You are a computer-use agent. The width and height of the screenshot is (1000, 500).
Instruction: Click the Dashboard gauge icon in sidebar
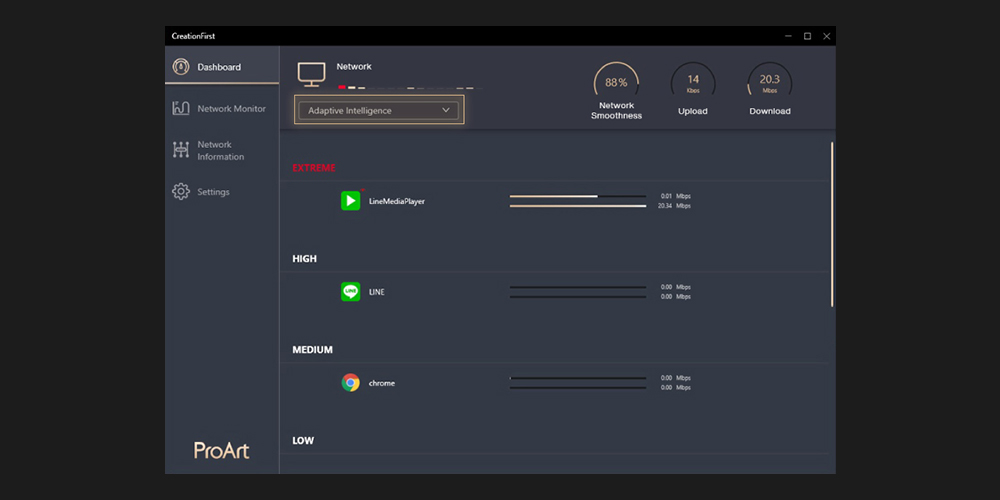coord(181,67)
